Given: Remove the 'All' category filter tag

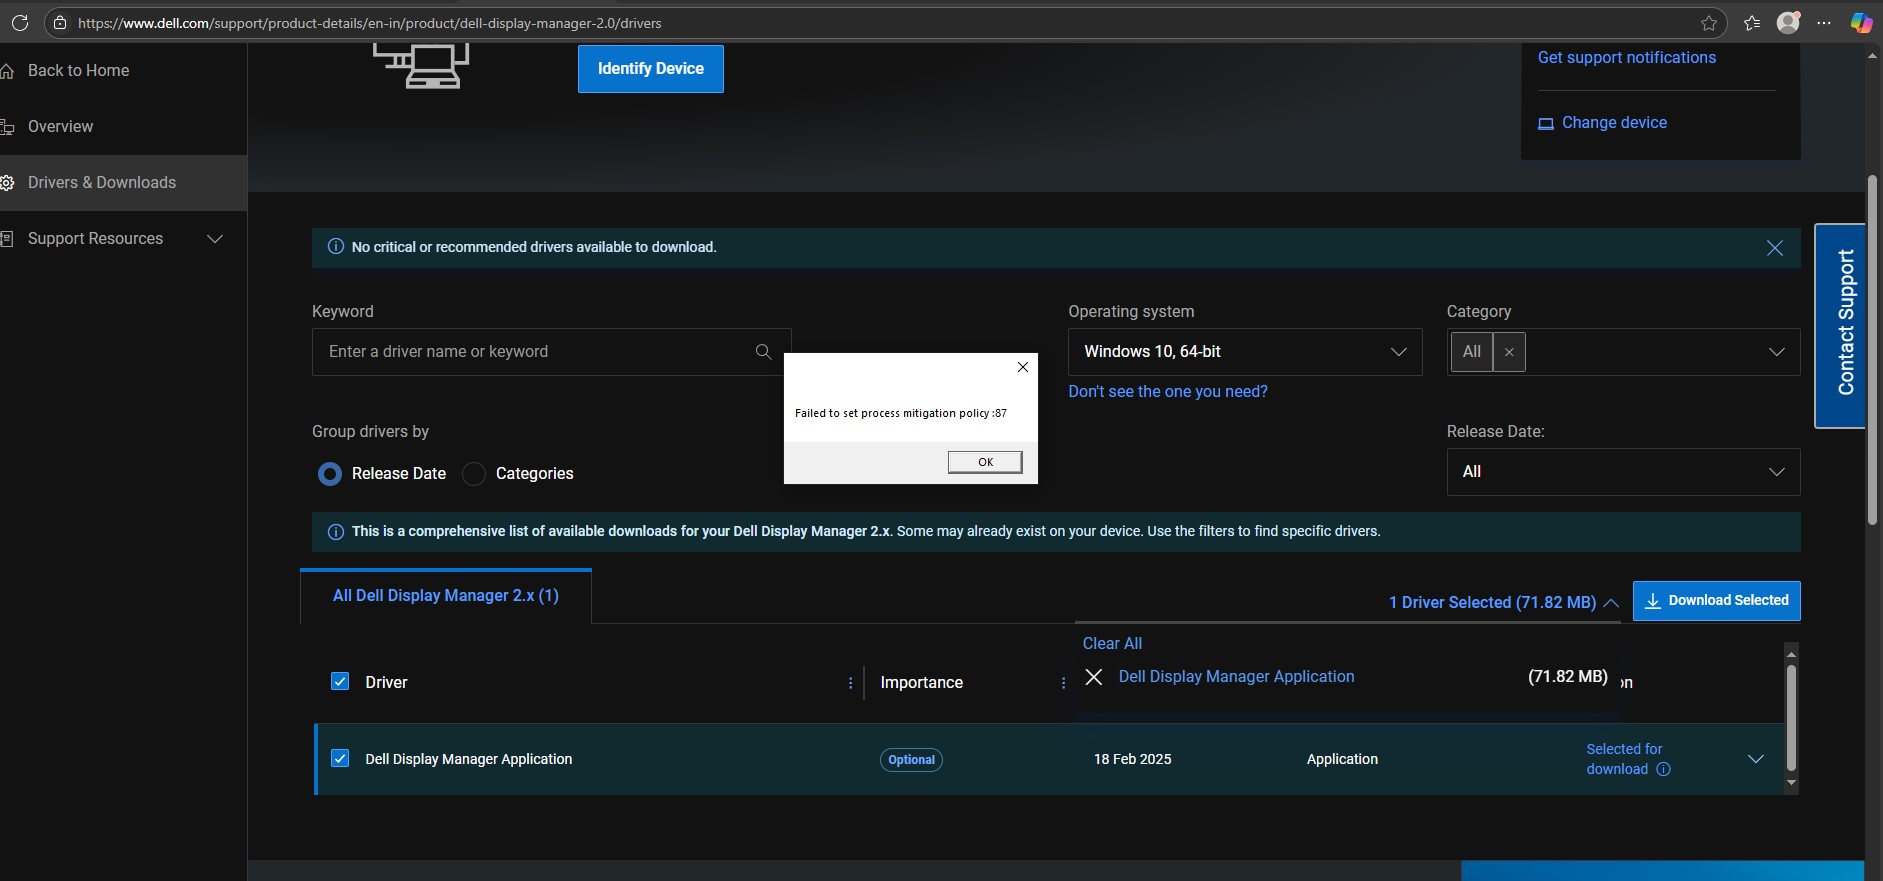Looking at the screenshot, I should tap(1509, 352).
